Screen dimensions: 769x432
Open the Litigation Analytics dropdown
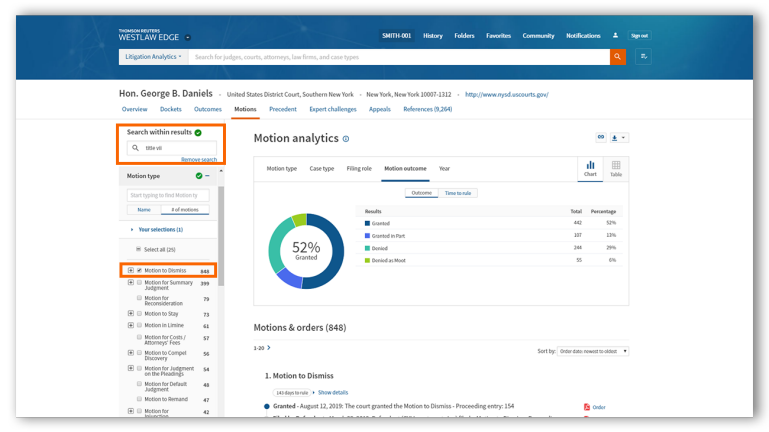pos(153,58)
